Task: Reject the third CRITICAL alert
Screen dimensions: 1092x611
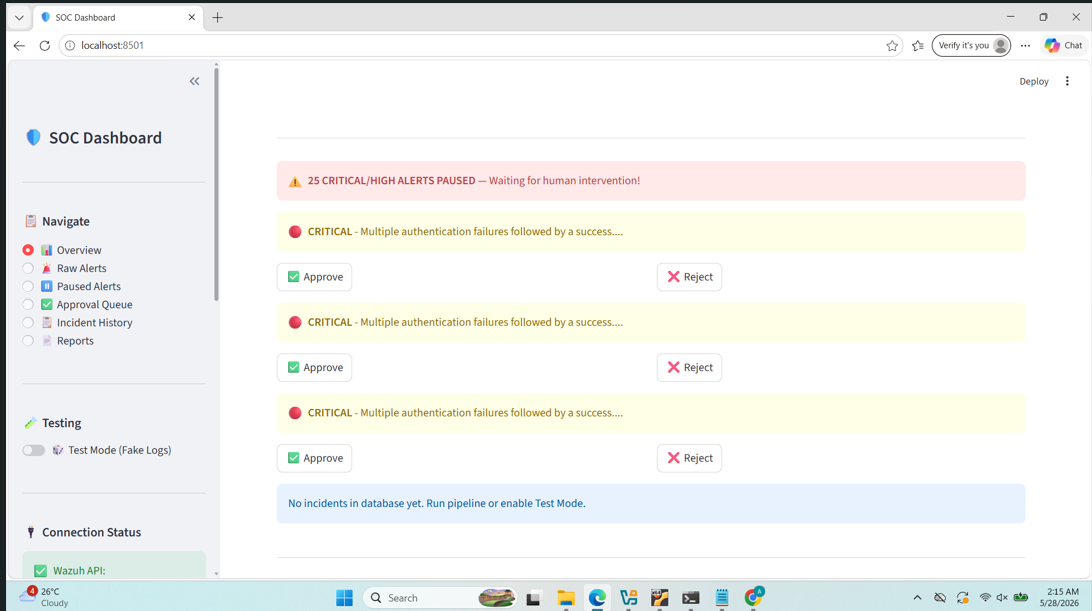Action: pyautogui.click(x=689, y=458)
